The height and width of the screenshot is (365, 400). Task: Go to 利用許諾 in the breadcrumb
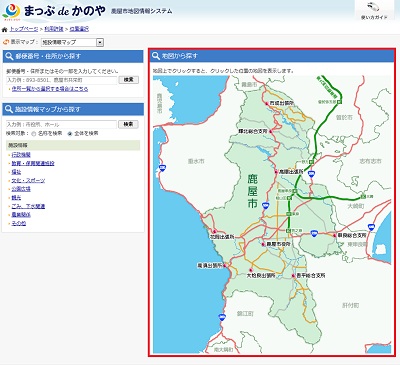(54, 29)
